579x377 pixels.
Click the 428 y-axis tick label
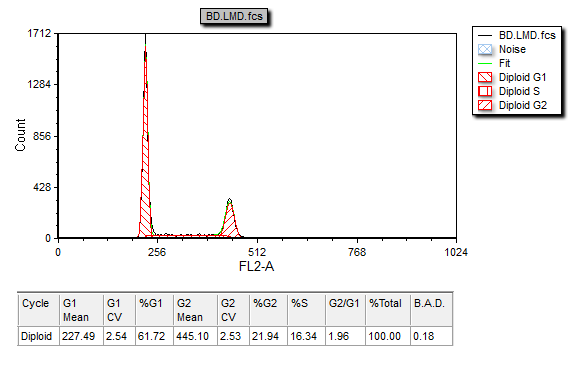click(42, 187)
